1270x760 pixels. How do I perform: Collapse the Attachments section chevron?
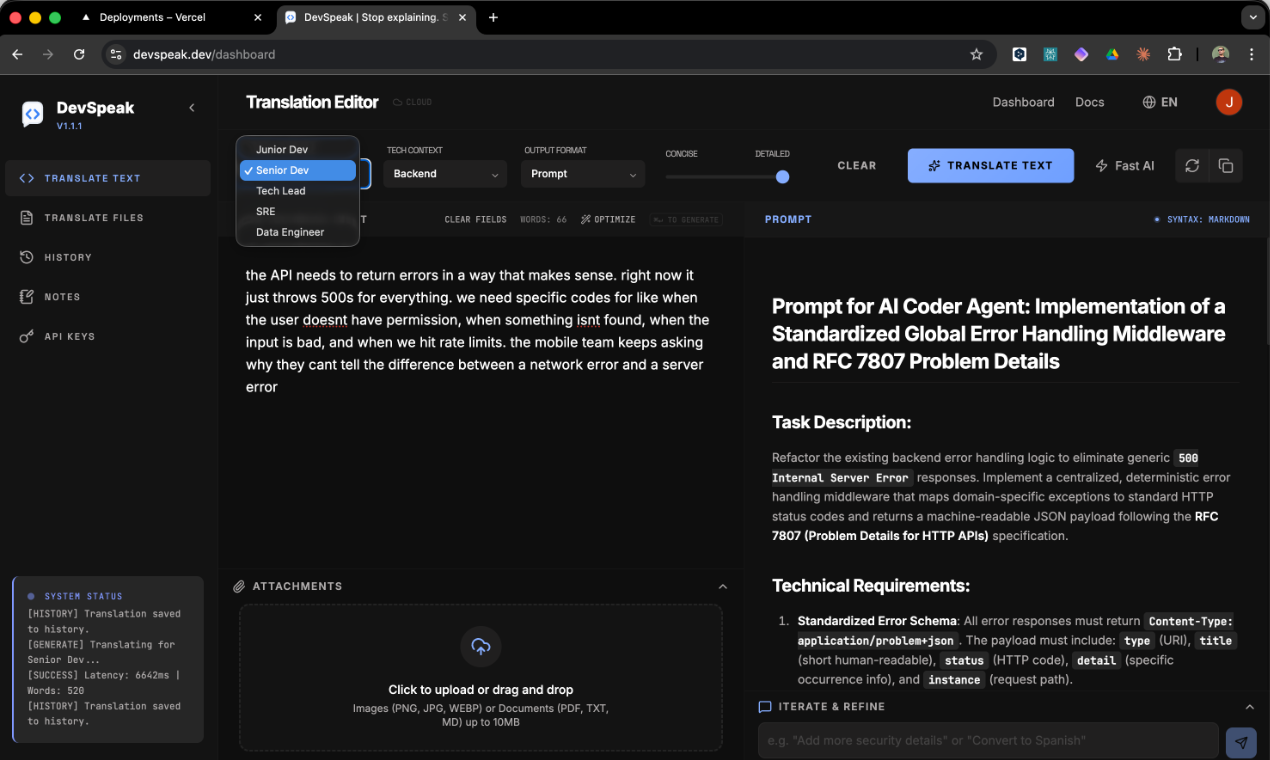tap(723, 587)
